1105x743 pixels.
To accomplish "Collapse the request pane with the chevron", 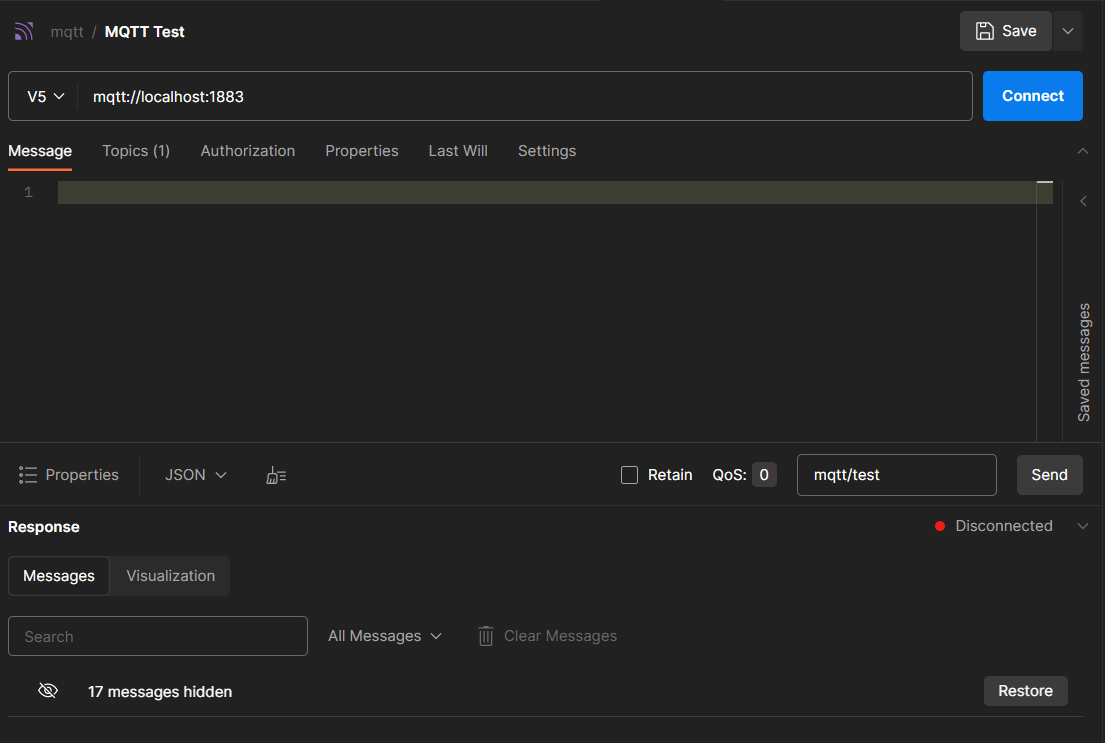I will coord(1082,151).
